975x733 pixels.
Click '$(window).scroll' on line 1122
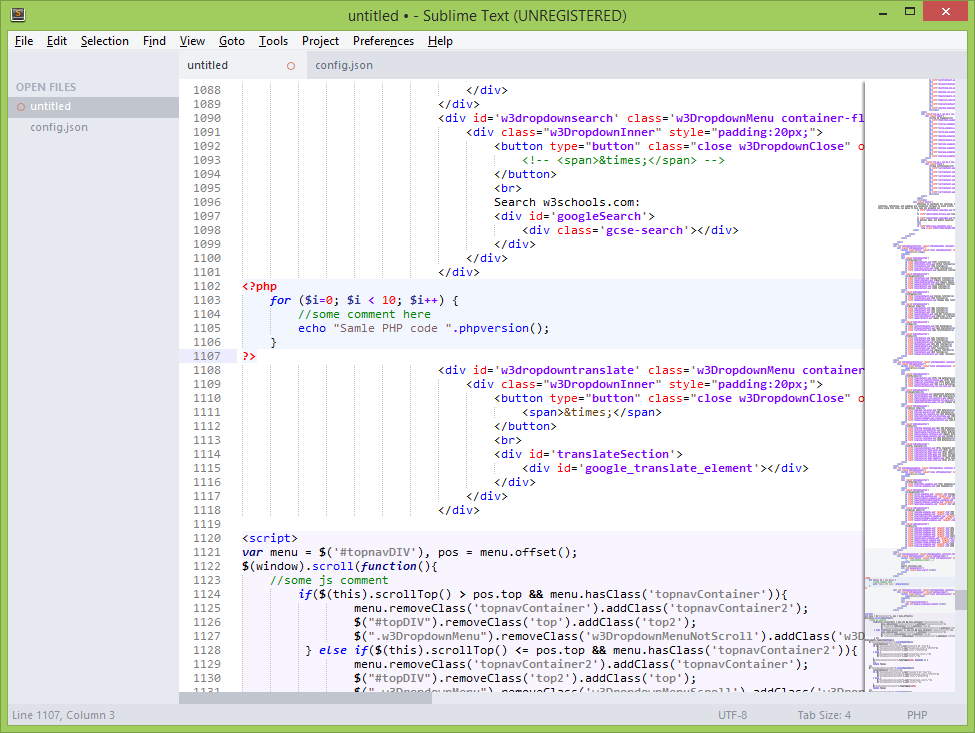click(x=297, y=566)
